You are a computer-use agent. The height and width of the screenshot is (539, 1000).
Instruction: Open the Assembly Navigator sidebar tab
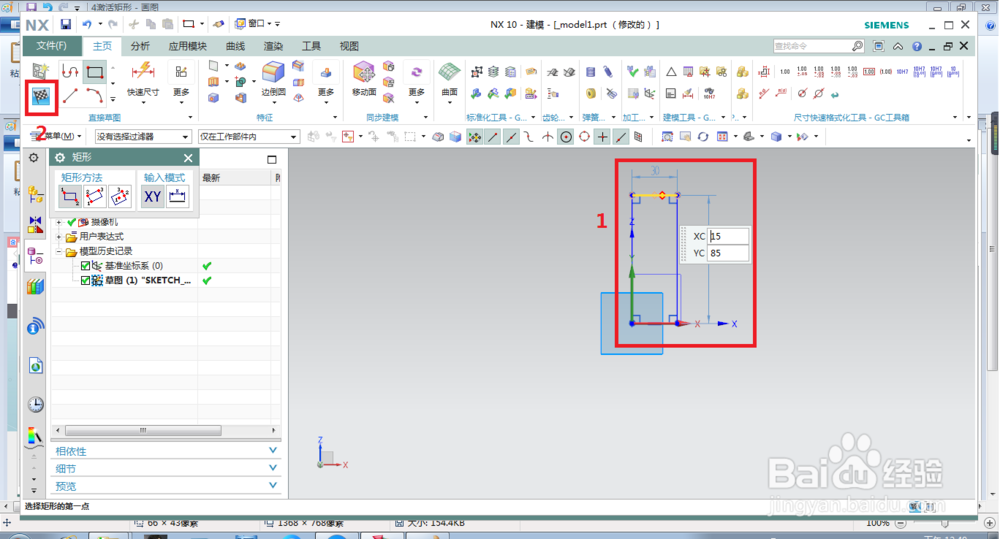pyautogui.click(x=36, y=194)
